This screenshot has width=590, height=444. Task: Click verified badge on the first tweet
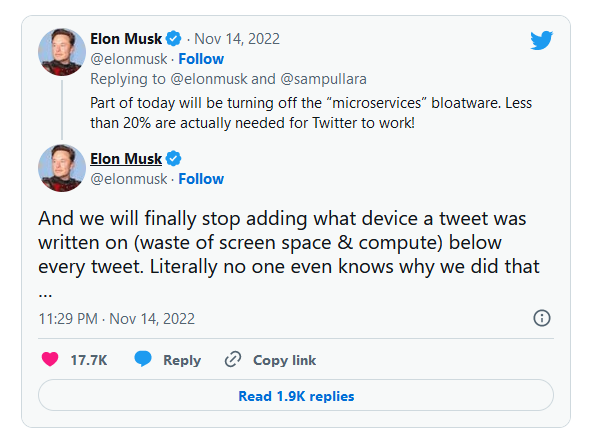173,38
